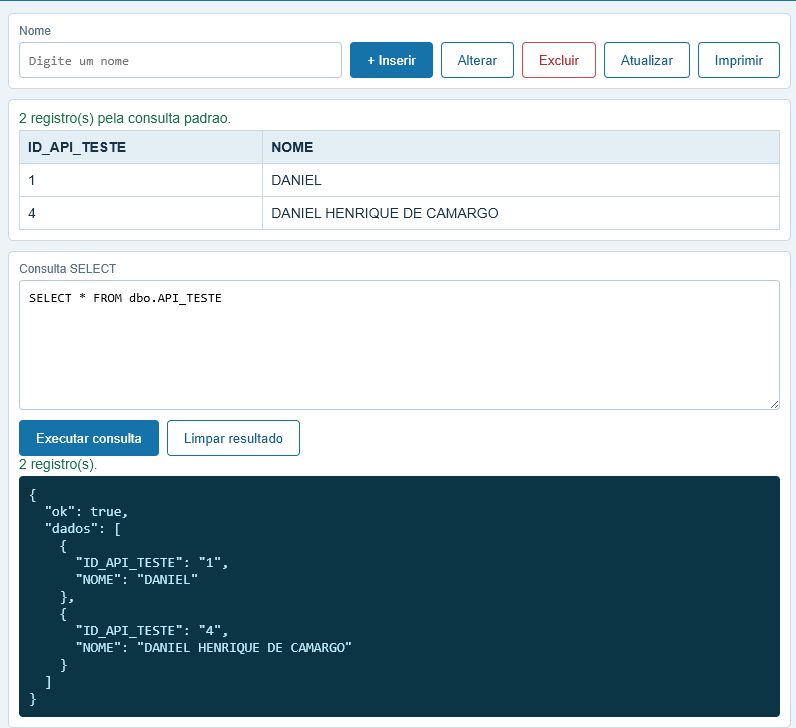Click the 'Consulta SELECT' label
796x728 pixels.
pyautogui.click(x=68, y=269)
